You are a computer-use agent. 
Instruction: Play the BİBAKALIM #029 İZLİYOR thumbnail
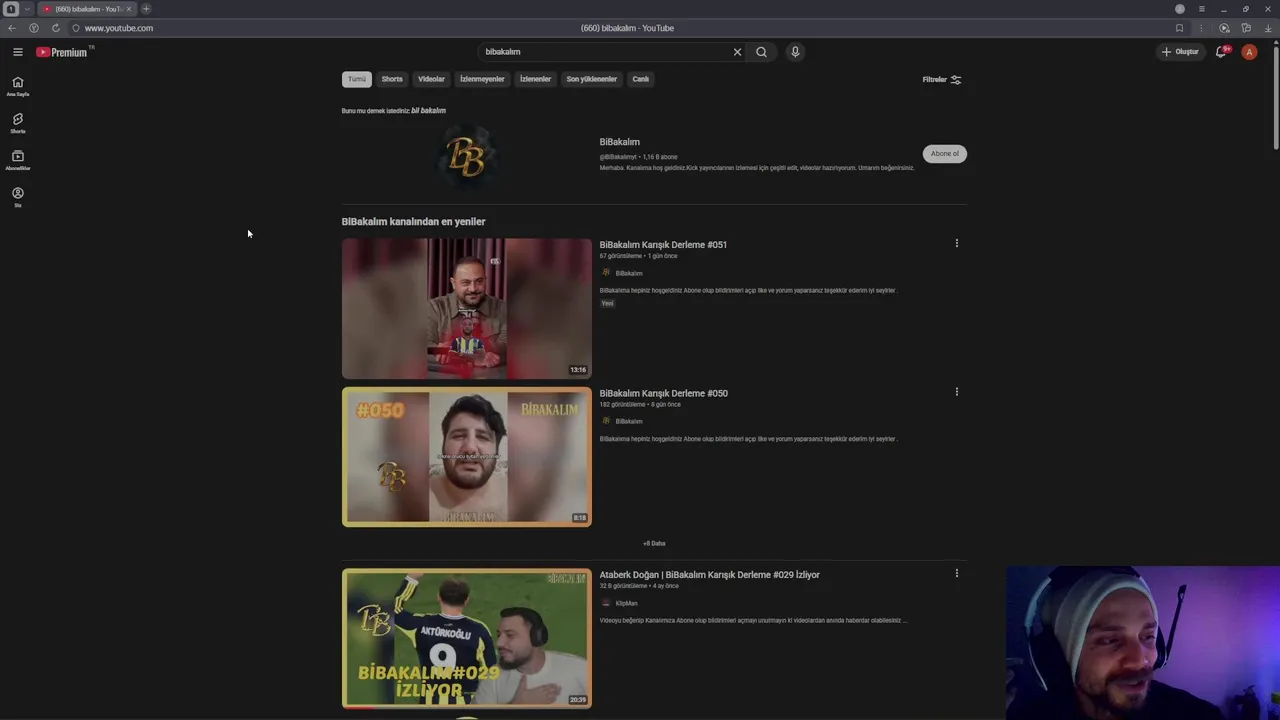pyautogui.click(x=466, y=638)
